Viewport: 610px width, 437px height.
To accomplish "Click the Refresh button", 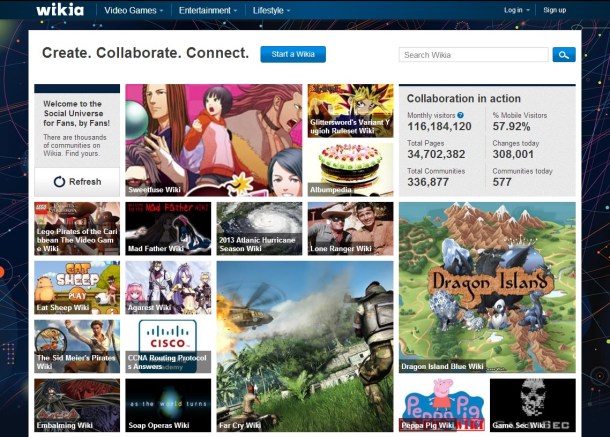I will coord(77,182).
